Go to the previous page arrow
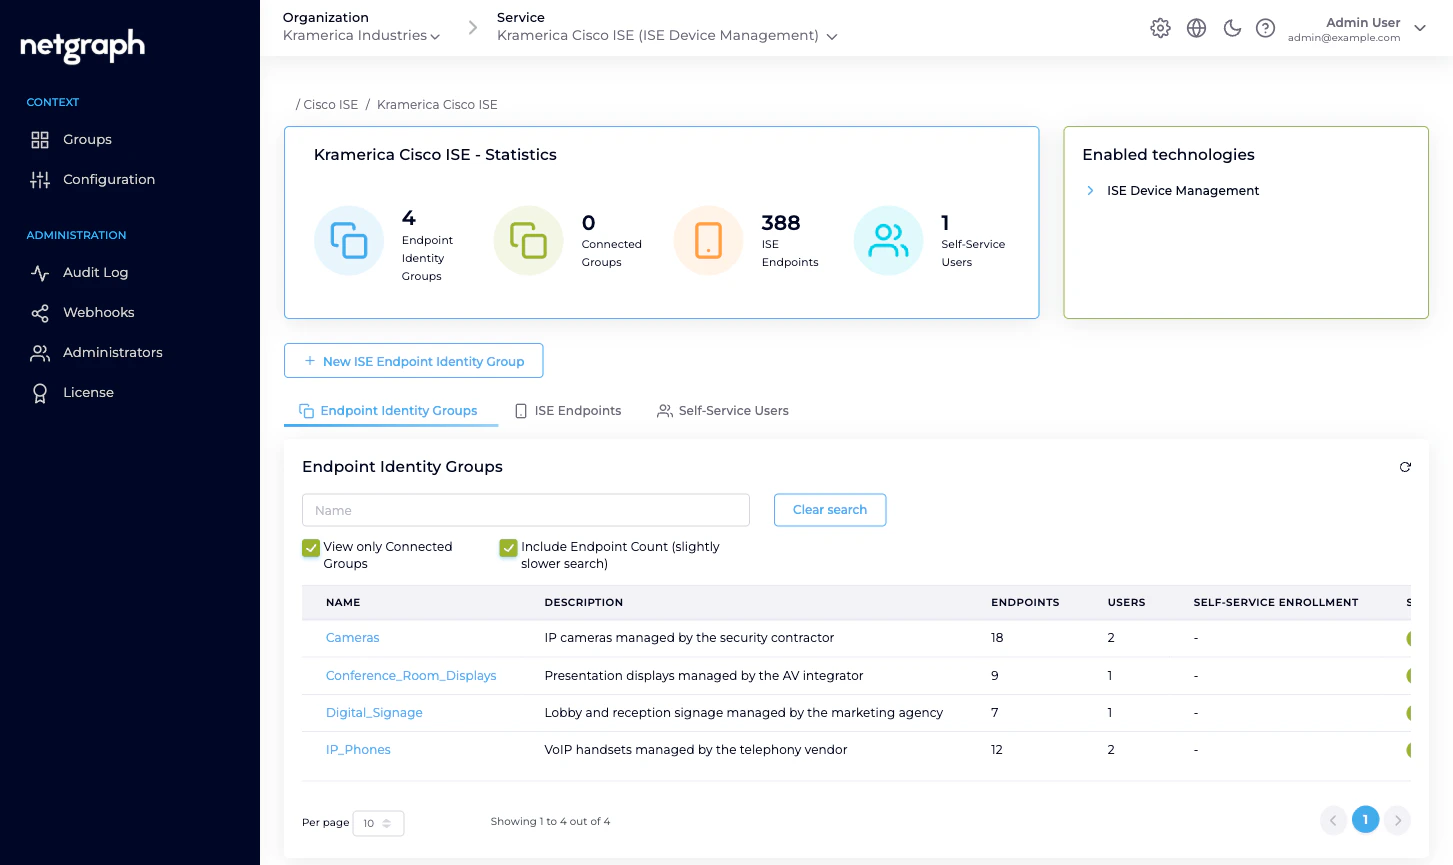Viewport: 1453px width, 865px height. click(1333, 820)
